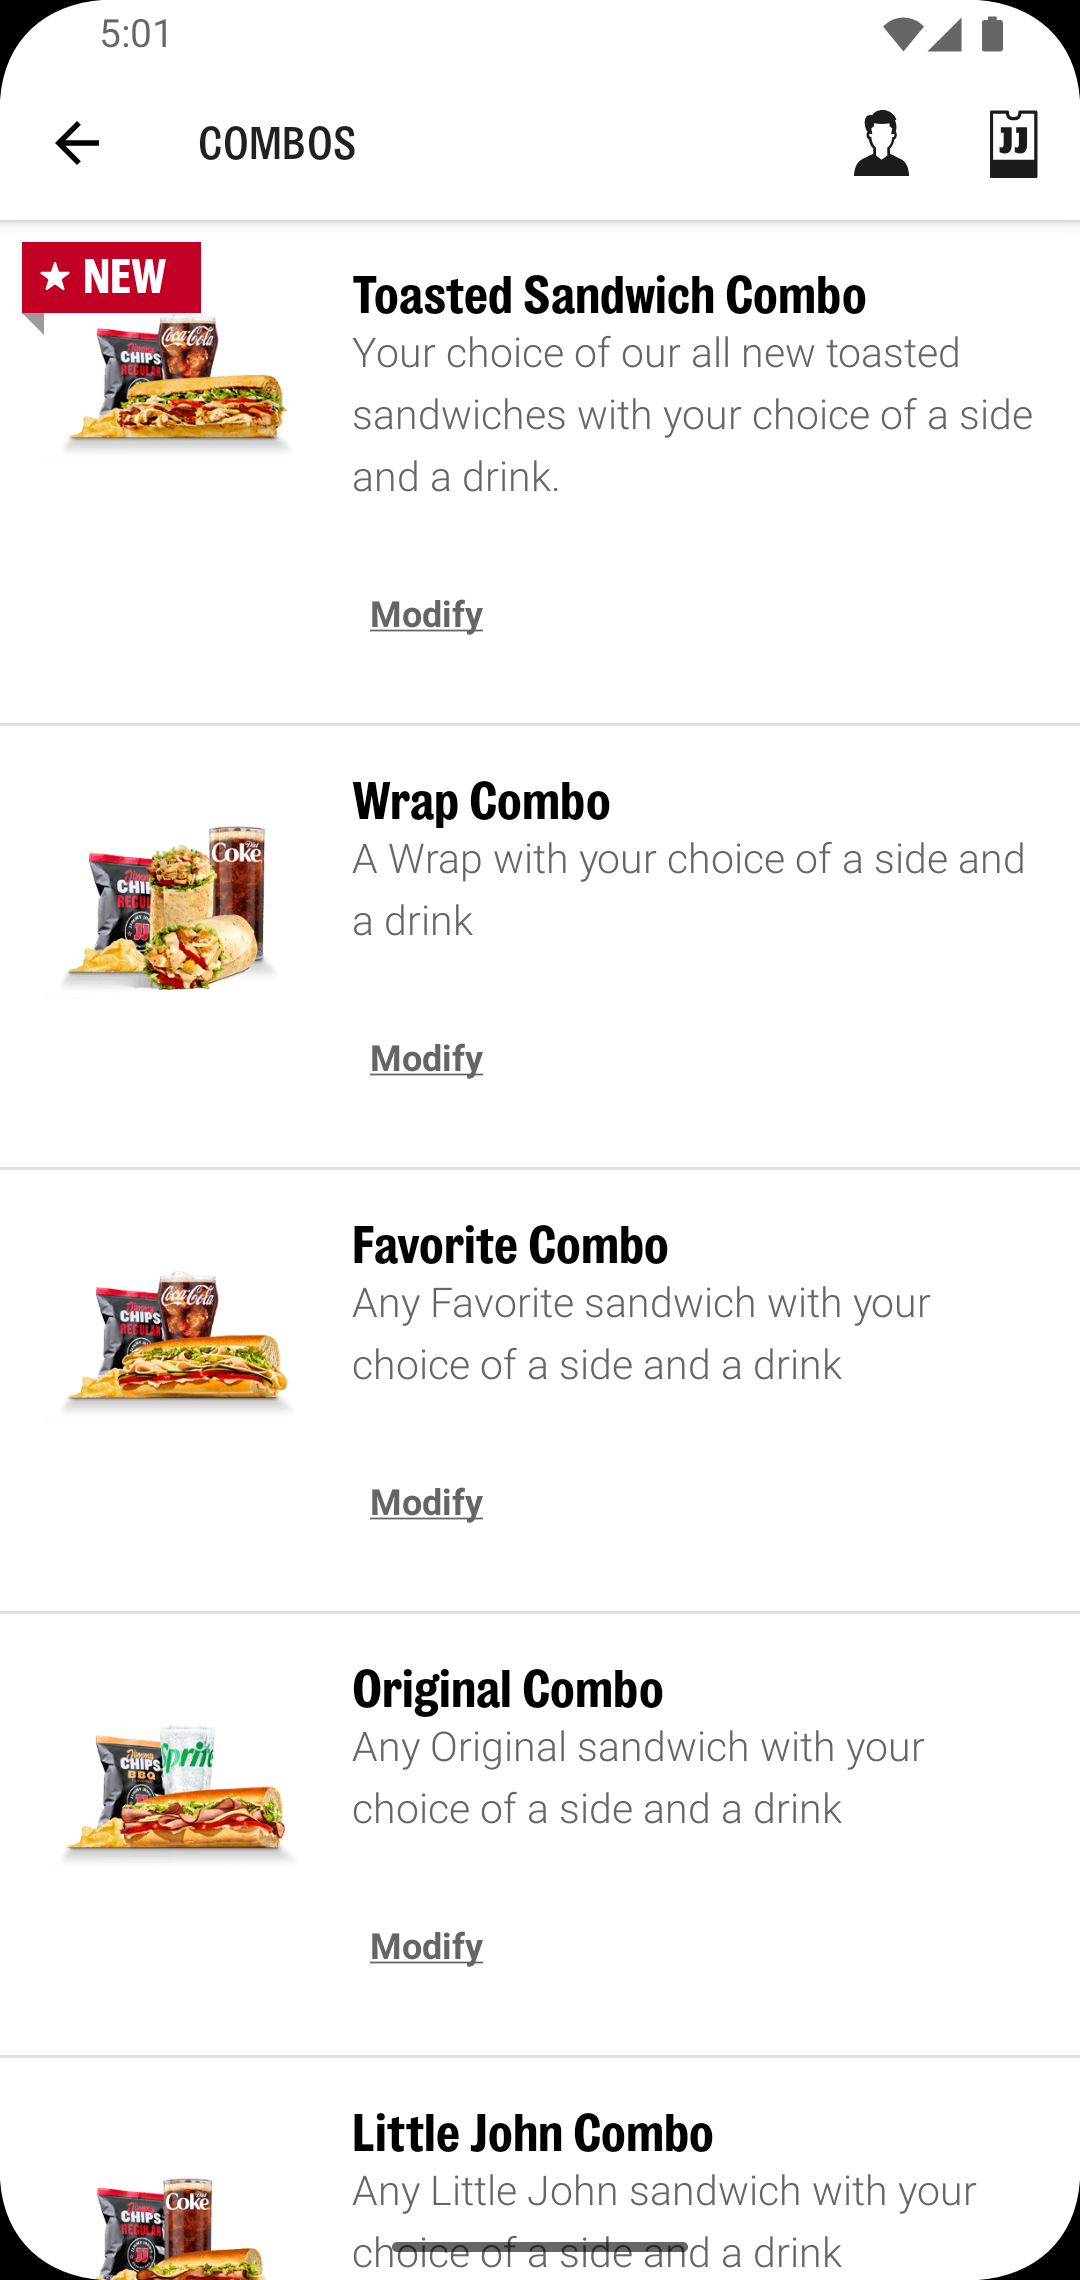Tap the back arrow icon
This screenshot has width=1080, height=2280.
[77, 143]
